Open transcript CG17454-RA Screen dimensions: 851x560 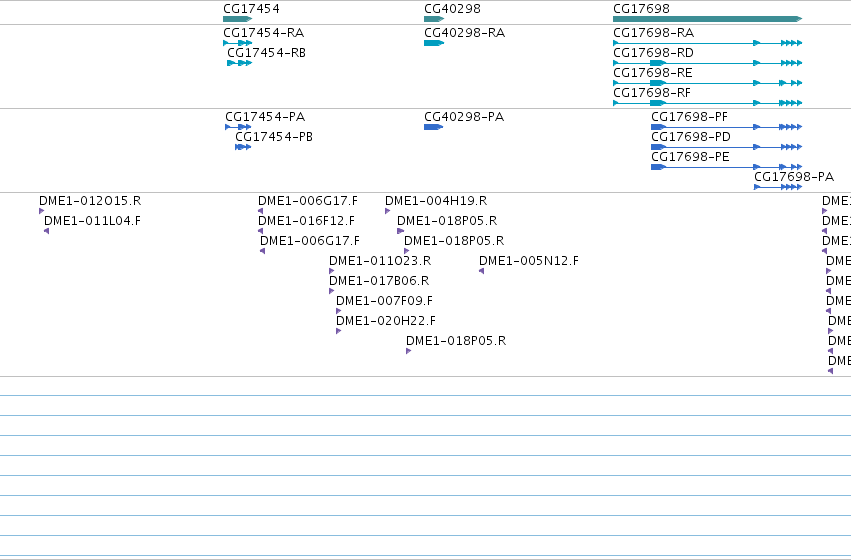pyautogui.click(x=238, y=43)
